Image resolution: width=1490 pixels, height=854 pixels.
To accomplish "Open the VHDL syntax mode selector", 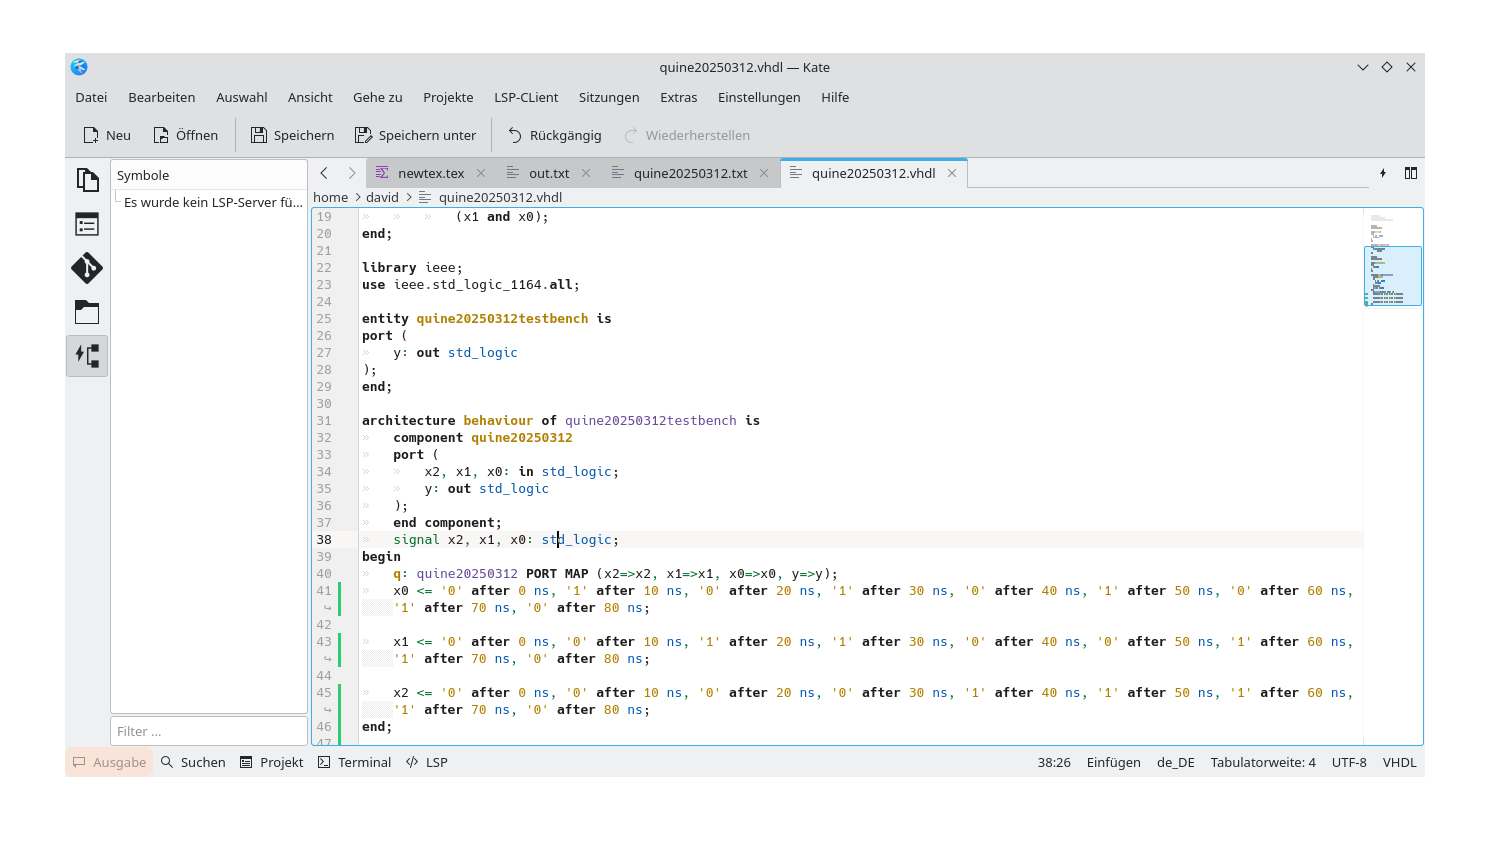I will 1399,762.
